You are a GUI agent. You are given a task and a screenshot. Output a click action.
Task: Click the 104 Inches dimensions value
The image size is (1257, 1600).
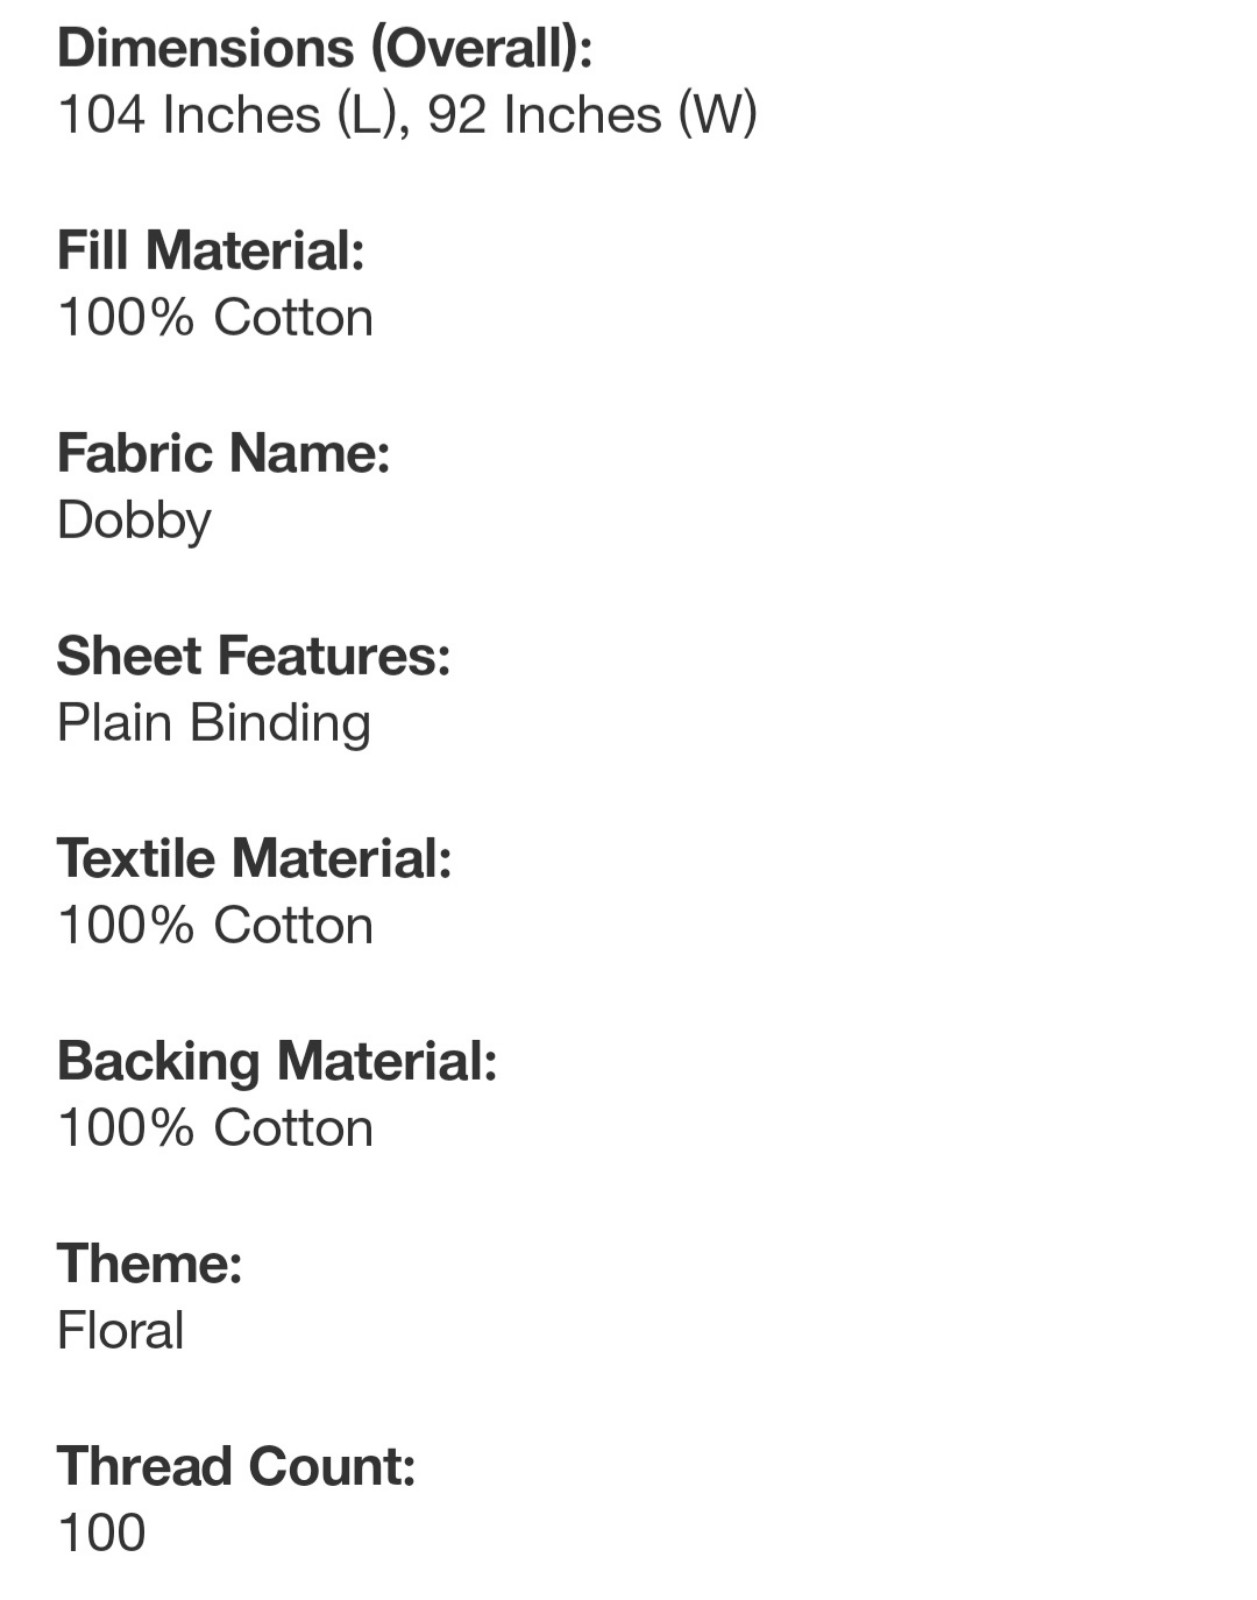(408, 115)
